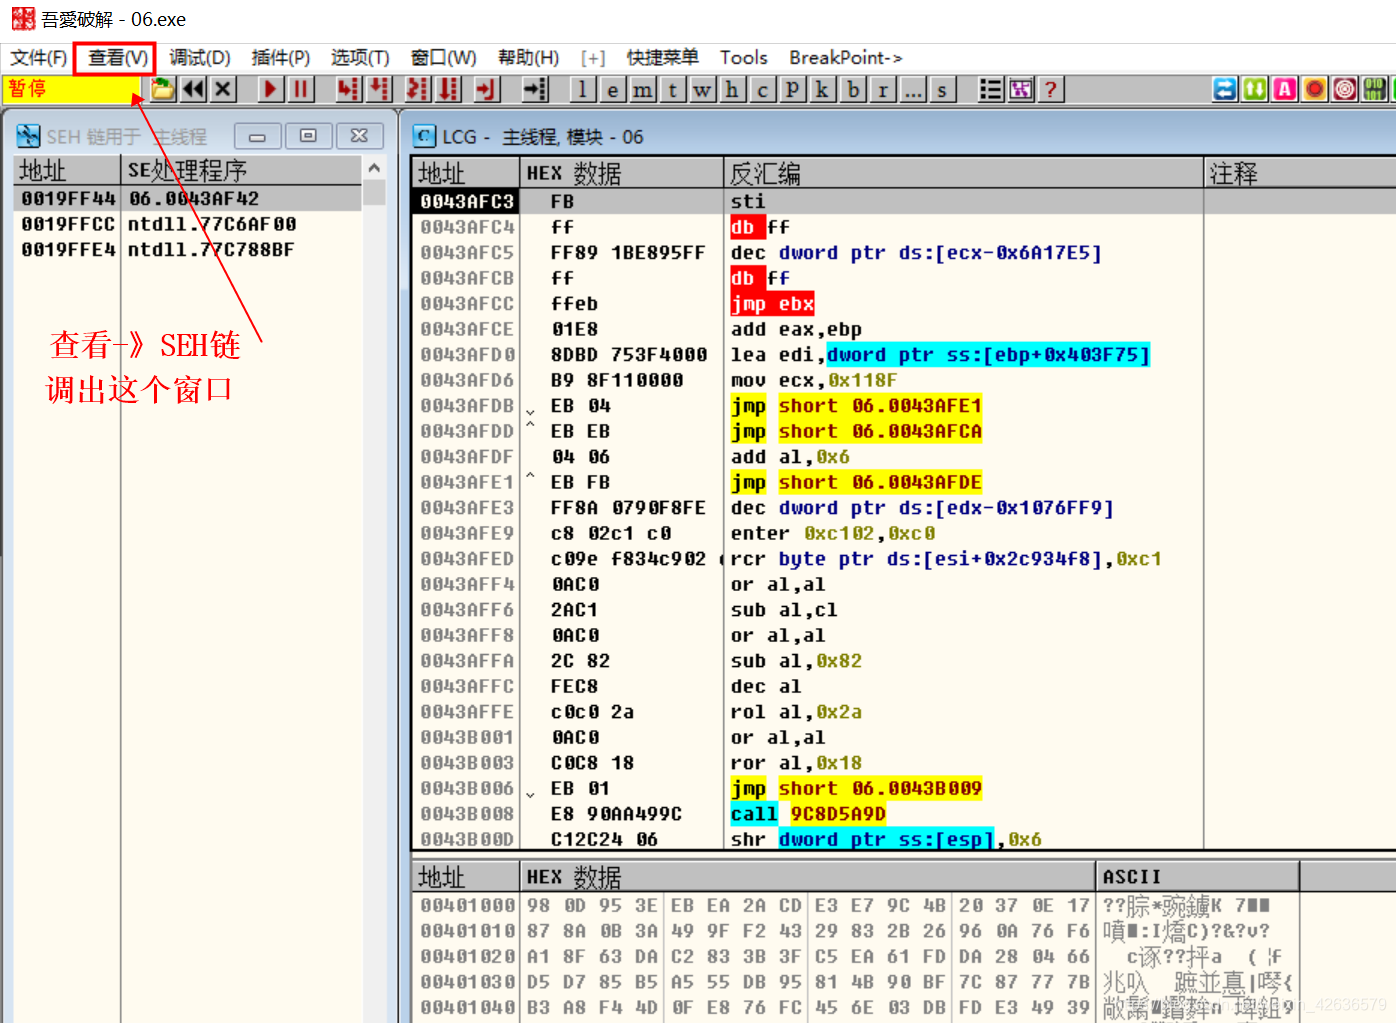Click the ASCII header in dump pane
The width and height of the screenshot is (1396, 1023).
(1197, 877)
